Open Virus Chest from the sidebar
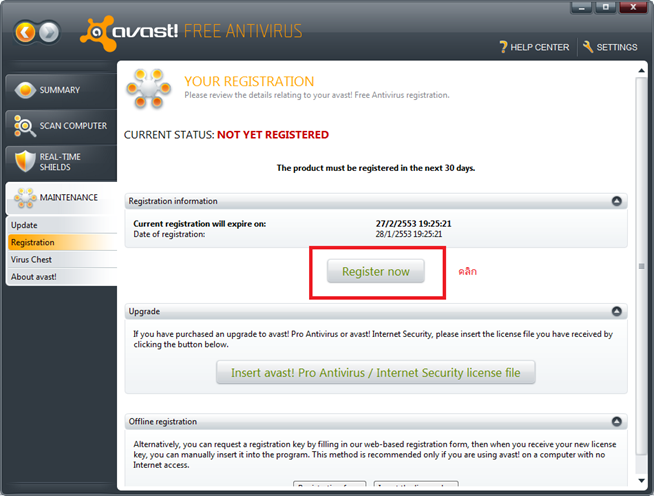 click(31, 259)
